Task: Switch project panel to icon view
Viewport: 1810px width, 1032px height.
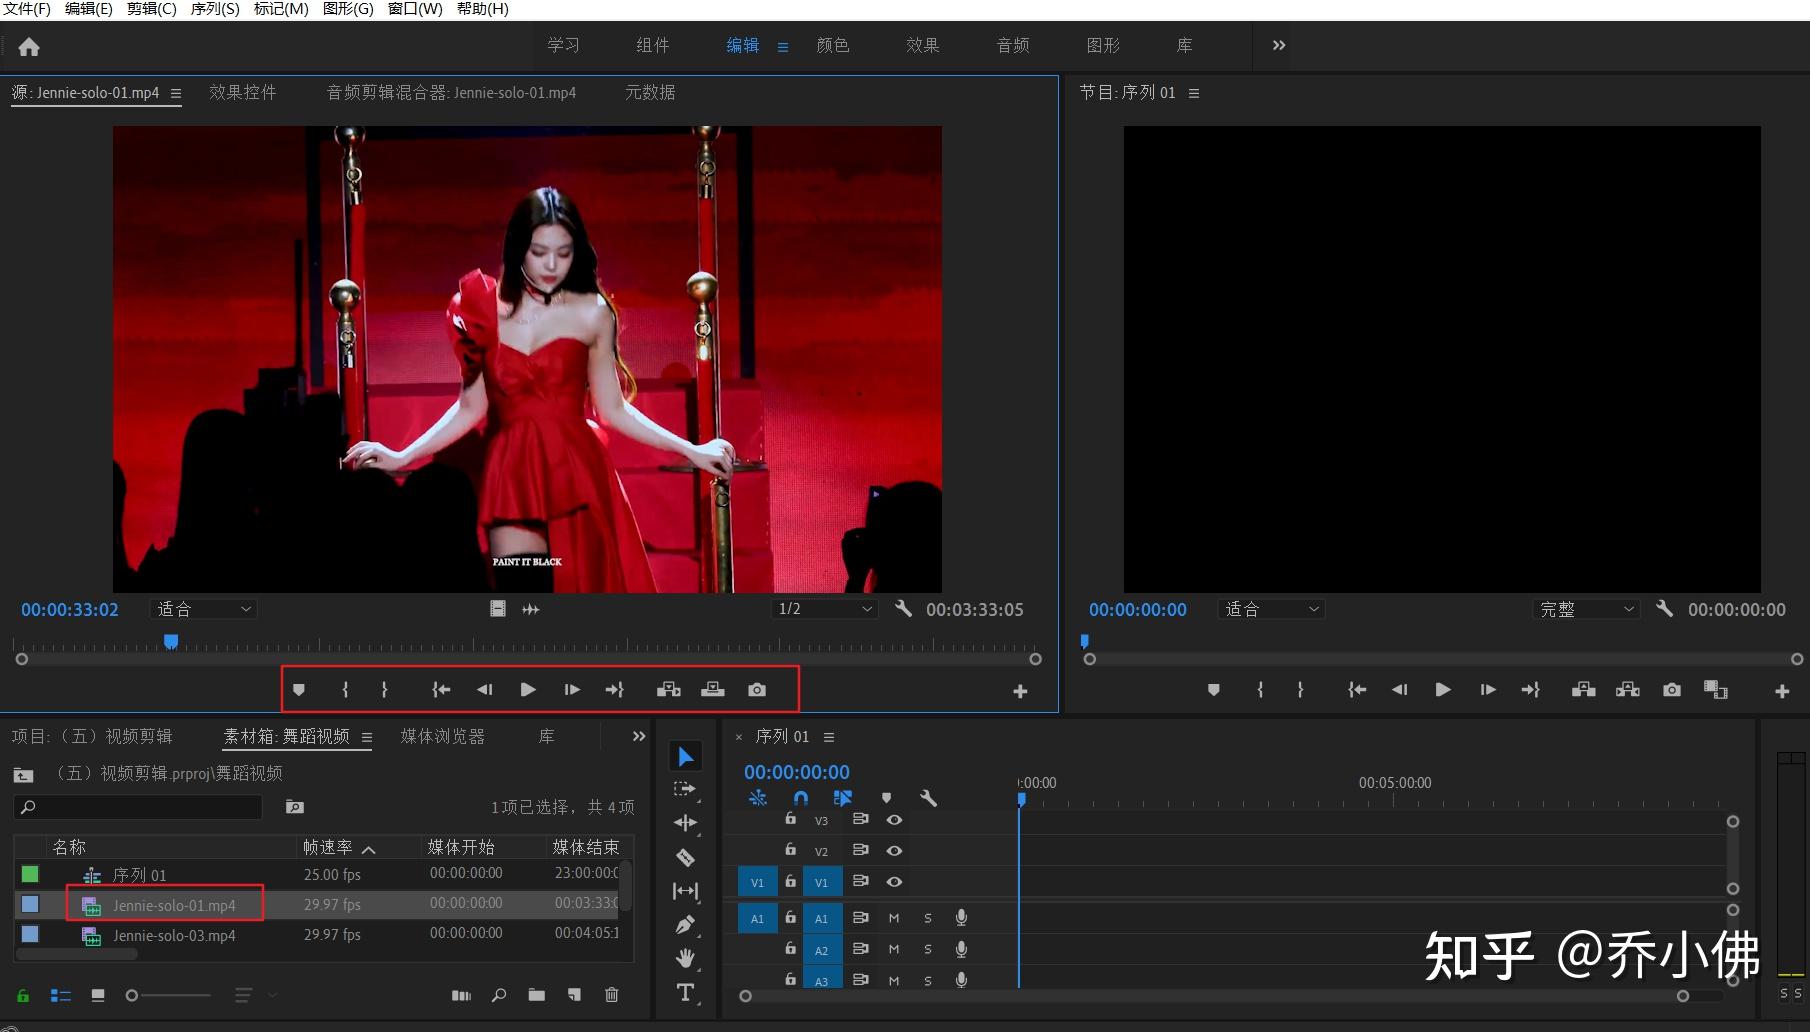Action: tap(98, 995)
